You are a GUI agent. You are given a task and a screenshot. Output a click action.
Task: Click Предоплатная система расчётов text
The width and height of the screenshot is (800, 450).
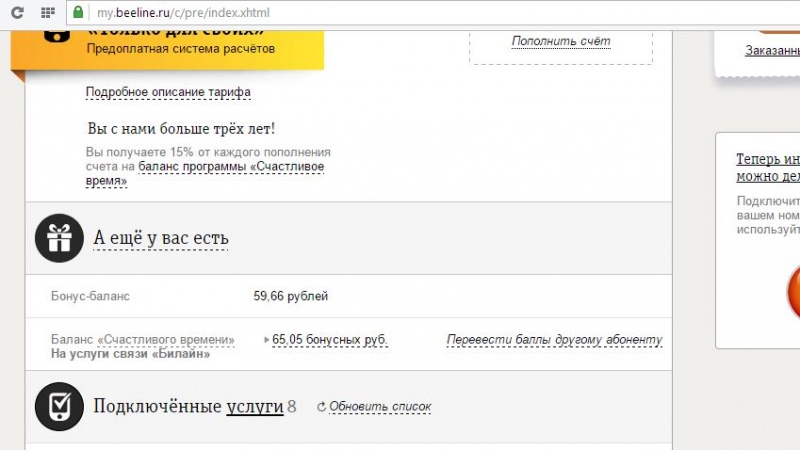point(181,49)
